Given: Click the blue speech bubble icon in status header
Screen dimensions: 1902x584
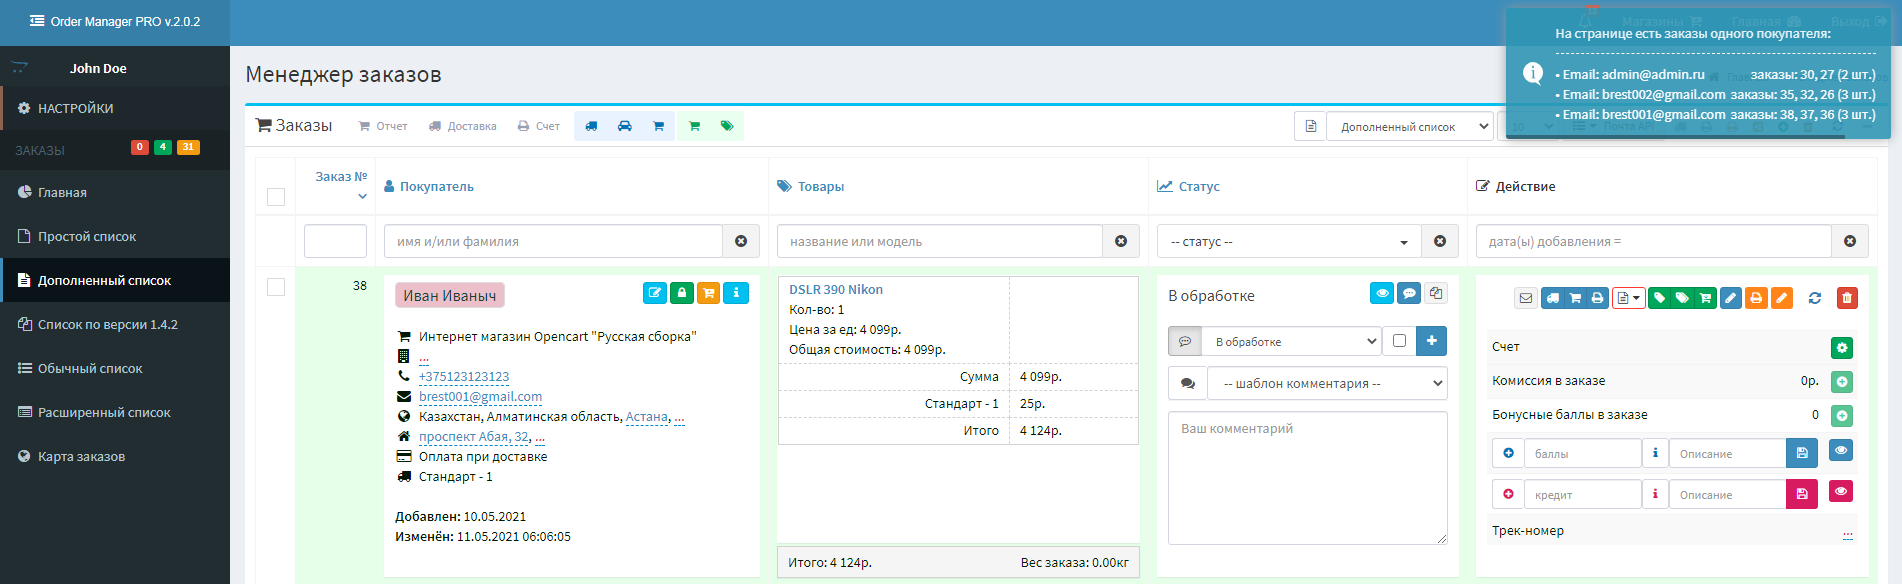Looking at the screenshot, I should coord(1409,293).
